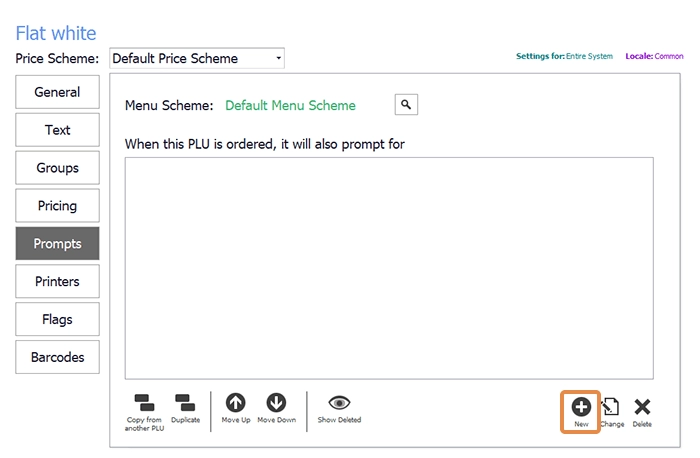Move the prompt down in list
700x458 pixels.
click(x=276, y=403)
